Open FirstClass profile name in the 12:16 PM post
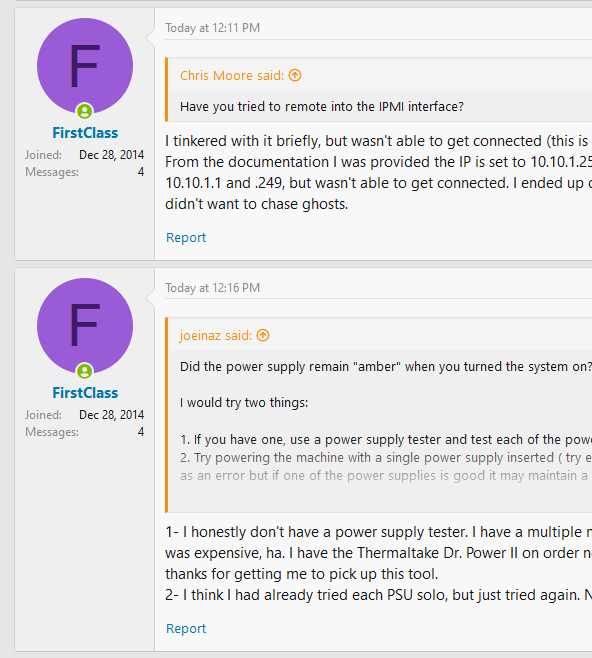Viewport: 592px width, 658px height. [x=85, y=393]
